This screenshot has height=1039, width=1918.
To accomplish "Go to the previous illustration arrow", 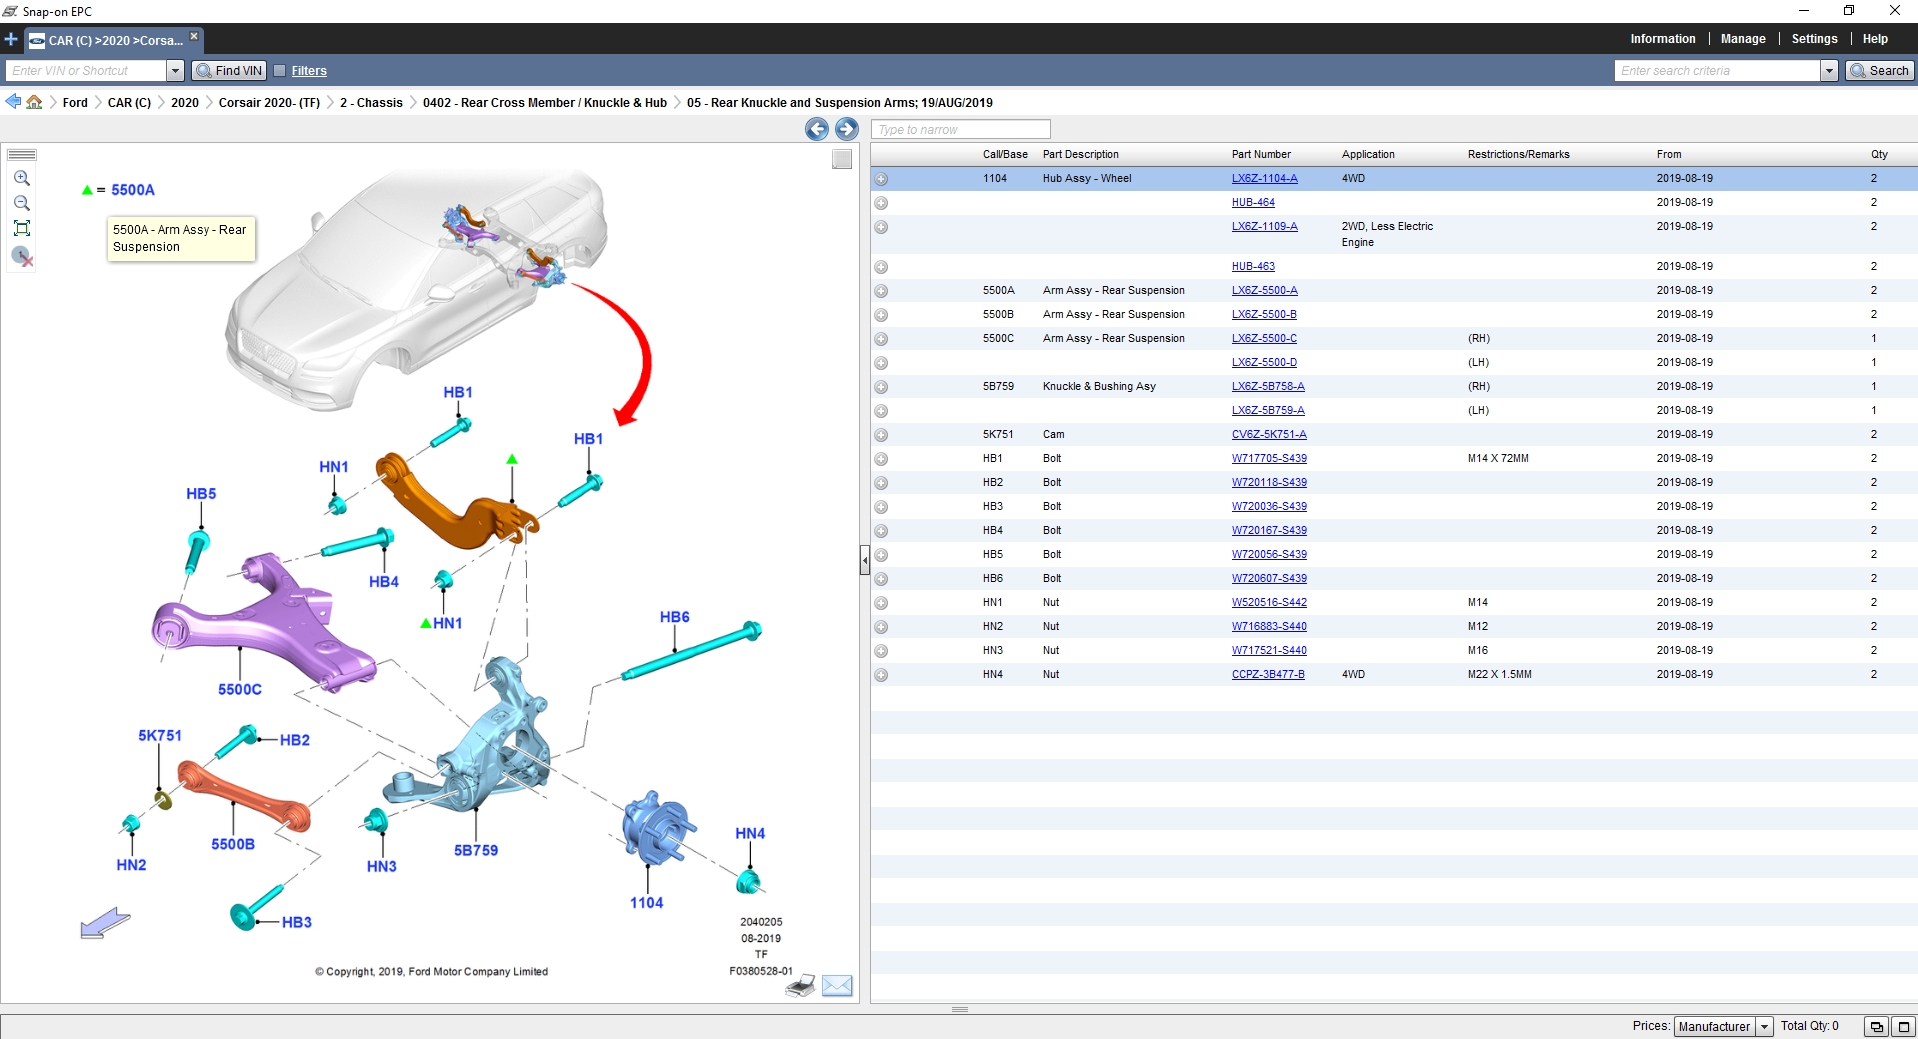I will coord(817,129).
